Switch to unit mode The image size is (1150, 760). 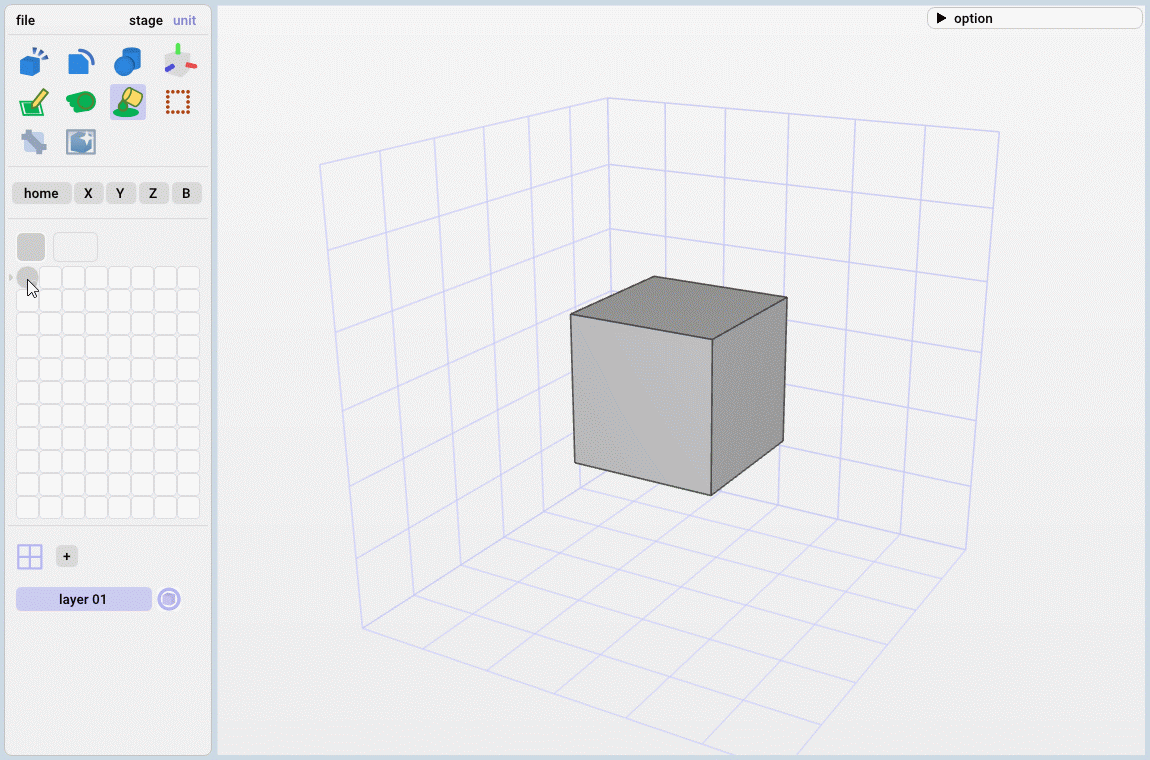point(184,21)
